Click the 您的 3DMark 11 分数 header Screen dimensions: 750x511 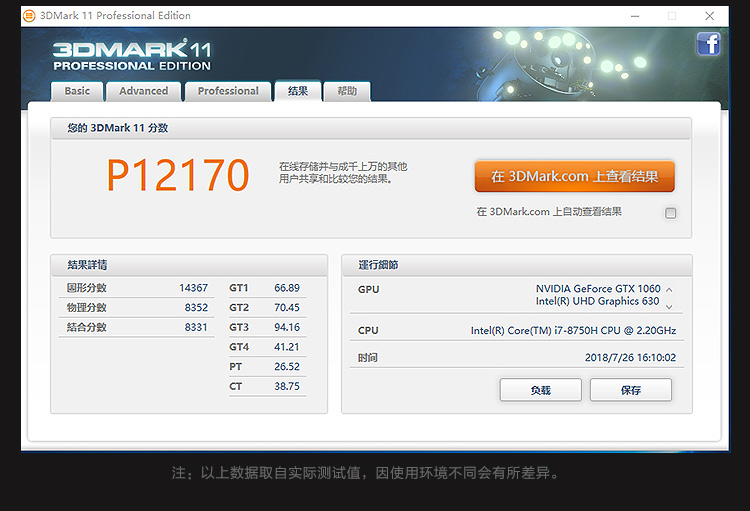(x=371, y=128)
